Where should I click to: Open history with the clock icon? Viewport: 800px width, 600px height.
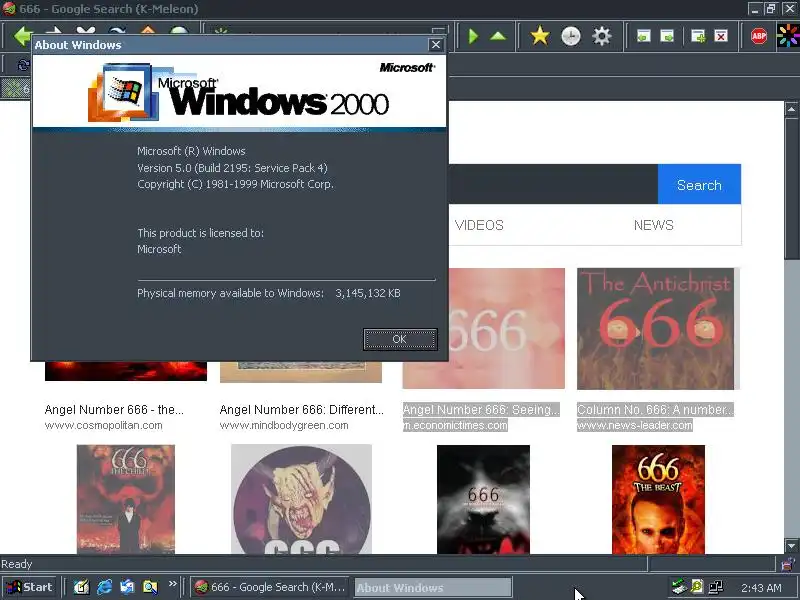(570, 36)
